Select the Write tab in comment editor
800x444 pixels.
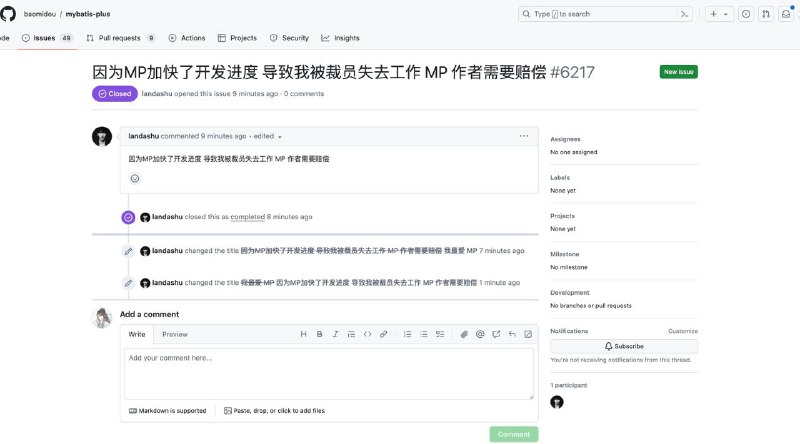[x=137, y=334]
